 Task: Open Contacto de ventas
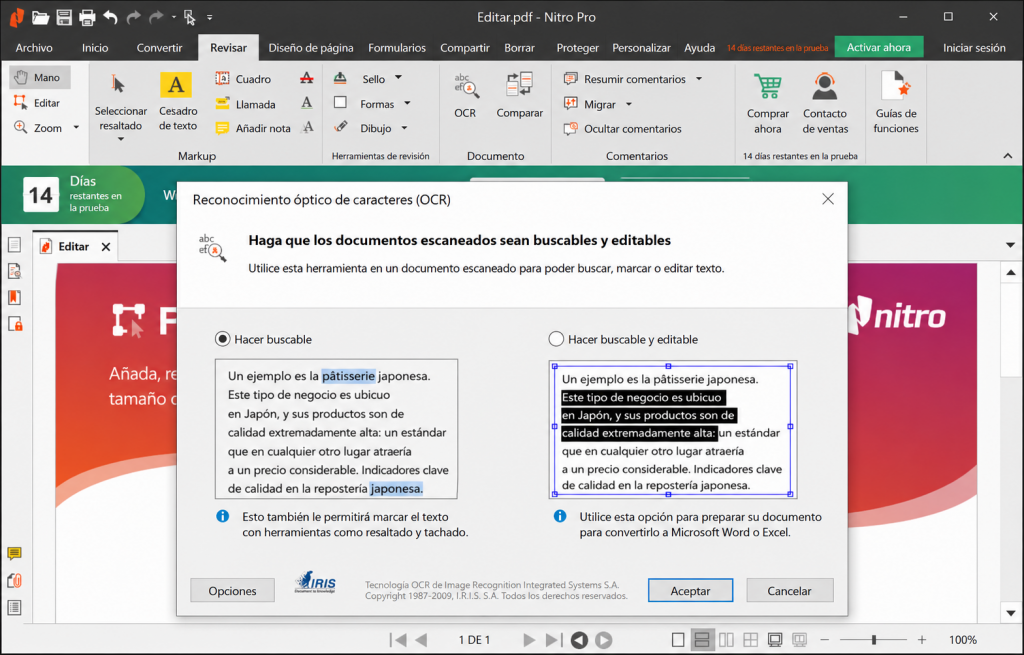click(825, 103)
